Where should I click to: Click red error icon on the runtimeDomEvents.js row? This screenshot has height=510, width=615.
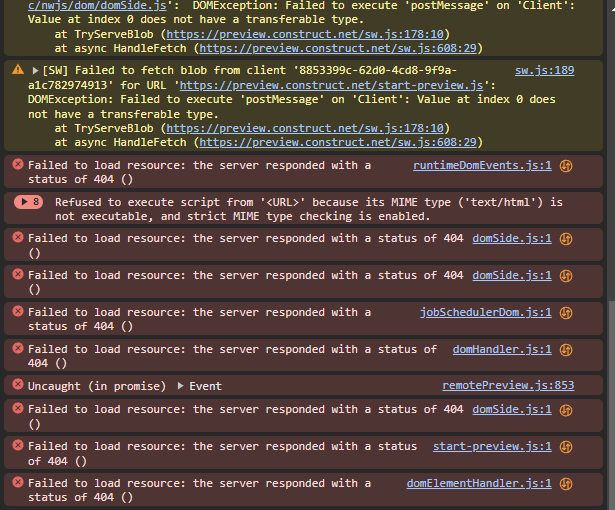point(17,166)
